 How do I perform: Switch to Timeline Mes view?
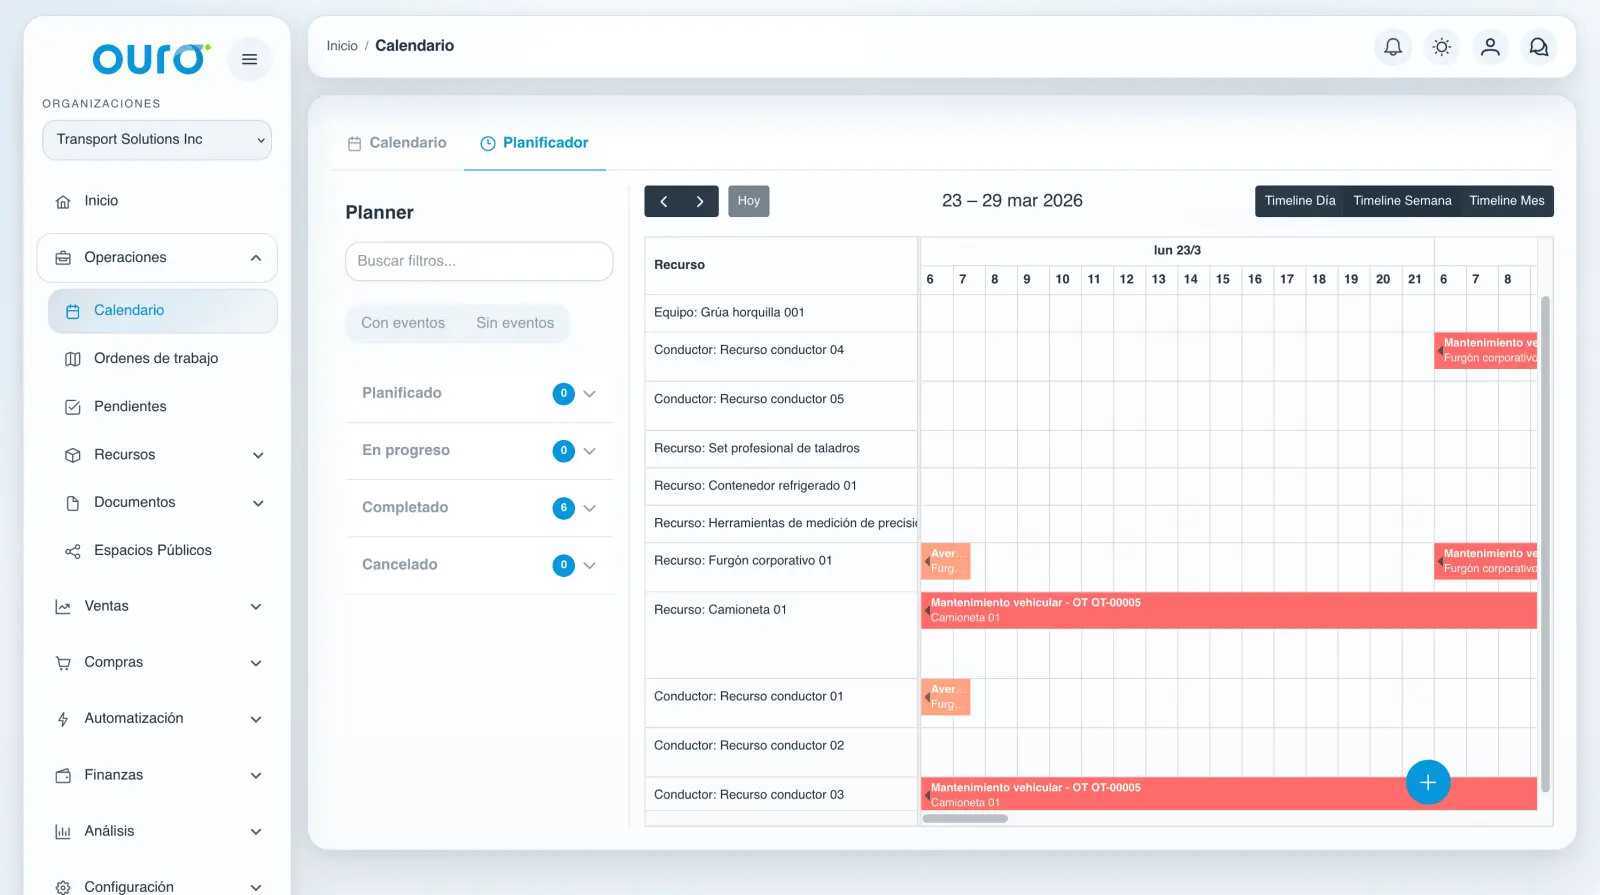(x=1507, y=201)
